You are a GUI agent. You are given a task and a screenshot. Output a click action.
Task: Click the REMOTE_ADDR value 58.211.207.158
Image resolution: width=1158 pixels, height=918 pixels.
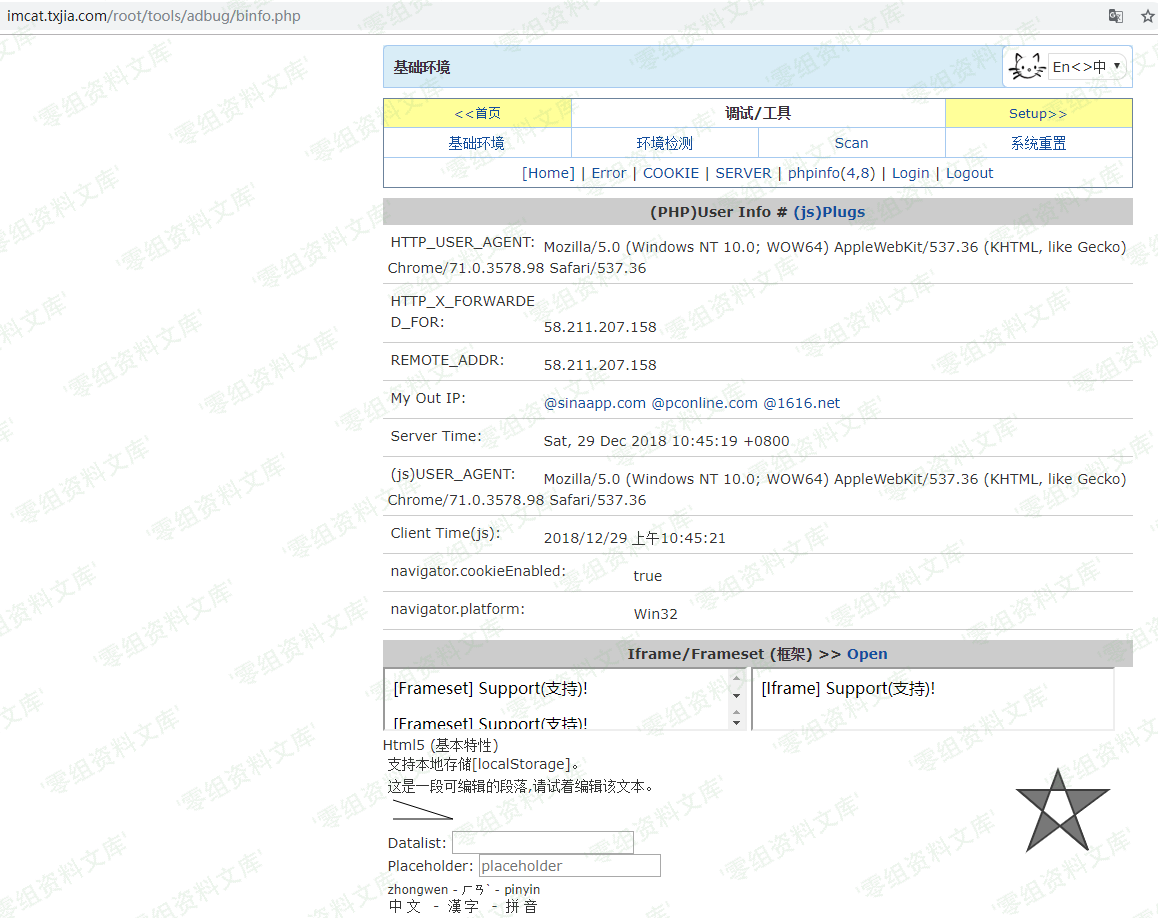[600, 365]
